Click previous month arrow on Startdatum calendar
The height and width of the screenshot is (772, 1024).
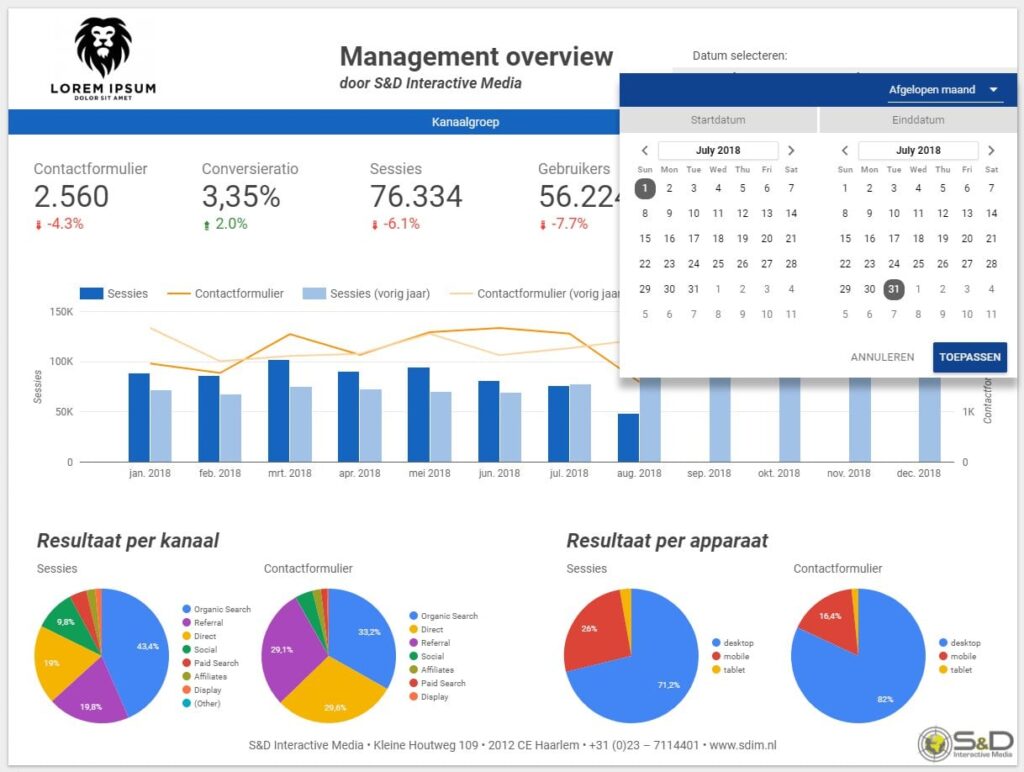click(x=645, y=150)
